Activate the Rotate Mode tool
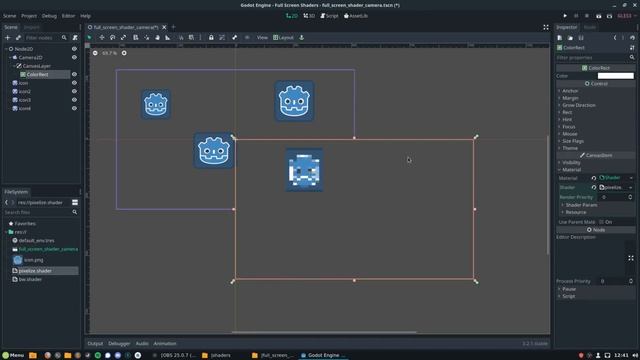The image size is (640, 360). (113, 38)
